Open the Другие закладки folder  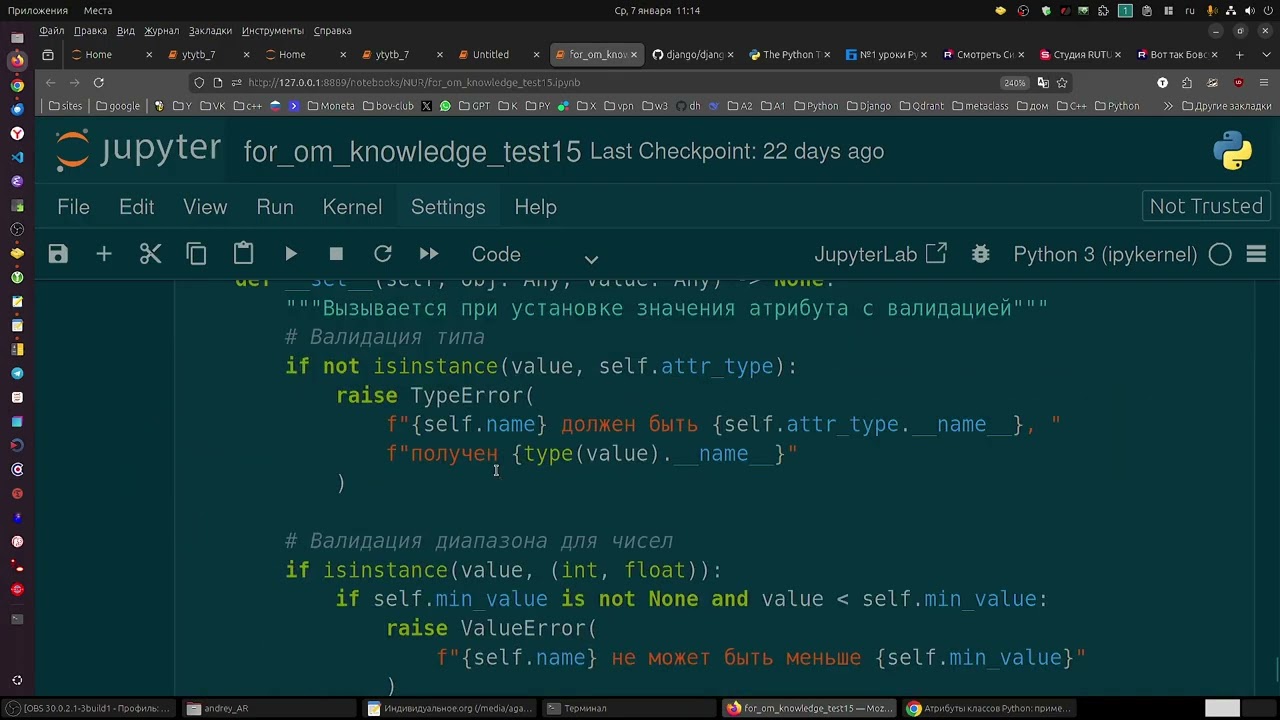coord(1227,106)
